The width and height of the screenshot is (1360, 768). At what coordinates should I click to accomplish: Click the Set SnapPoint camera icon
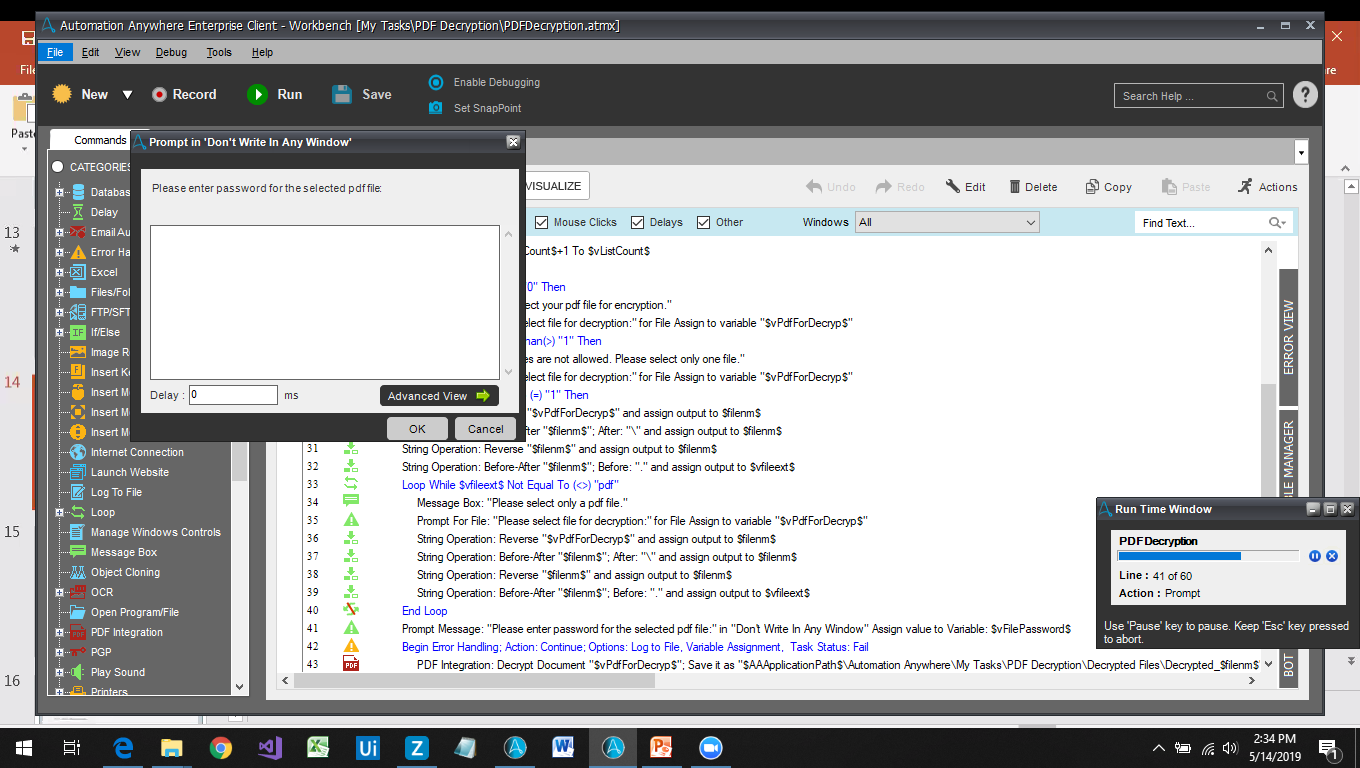pyautogui.click(x=436, y=108)
